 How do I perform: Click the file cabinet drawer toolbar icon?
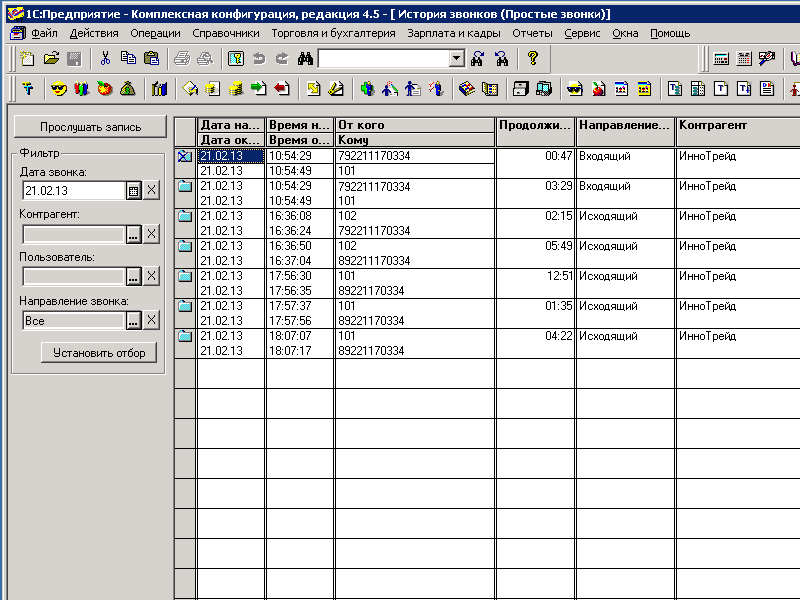[x=520, y=89]
